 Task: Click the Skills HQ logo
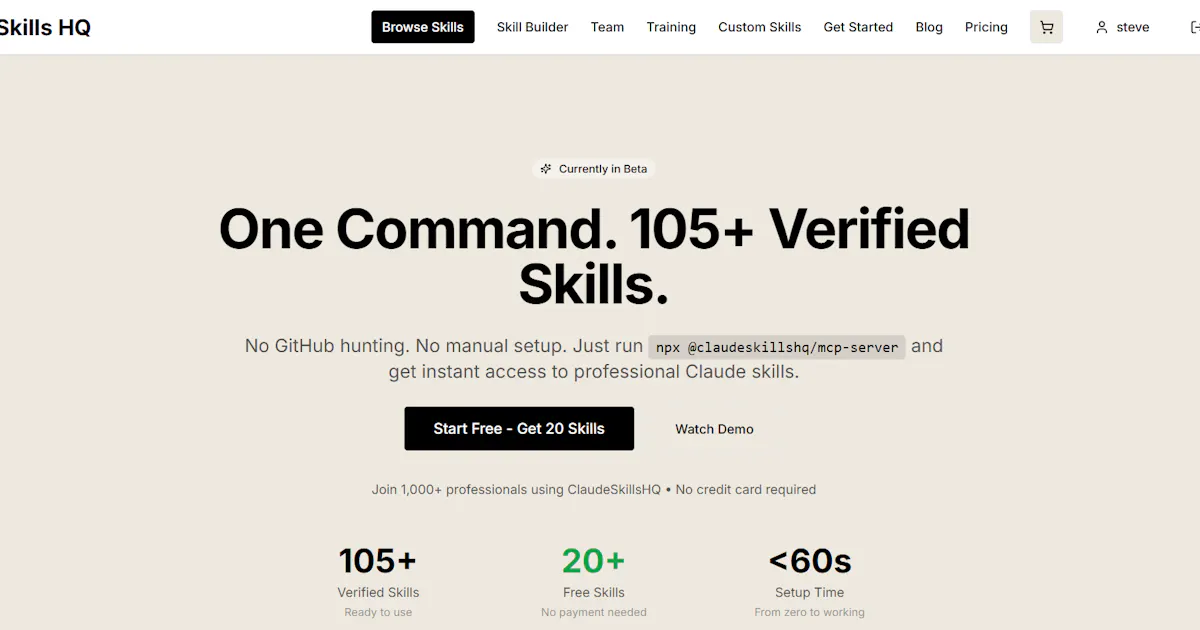(44, 27)
